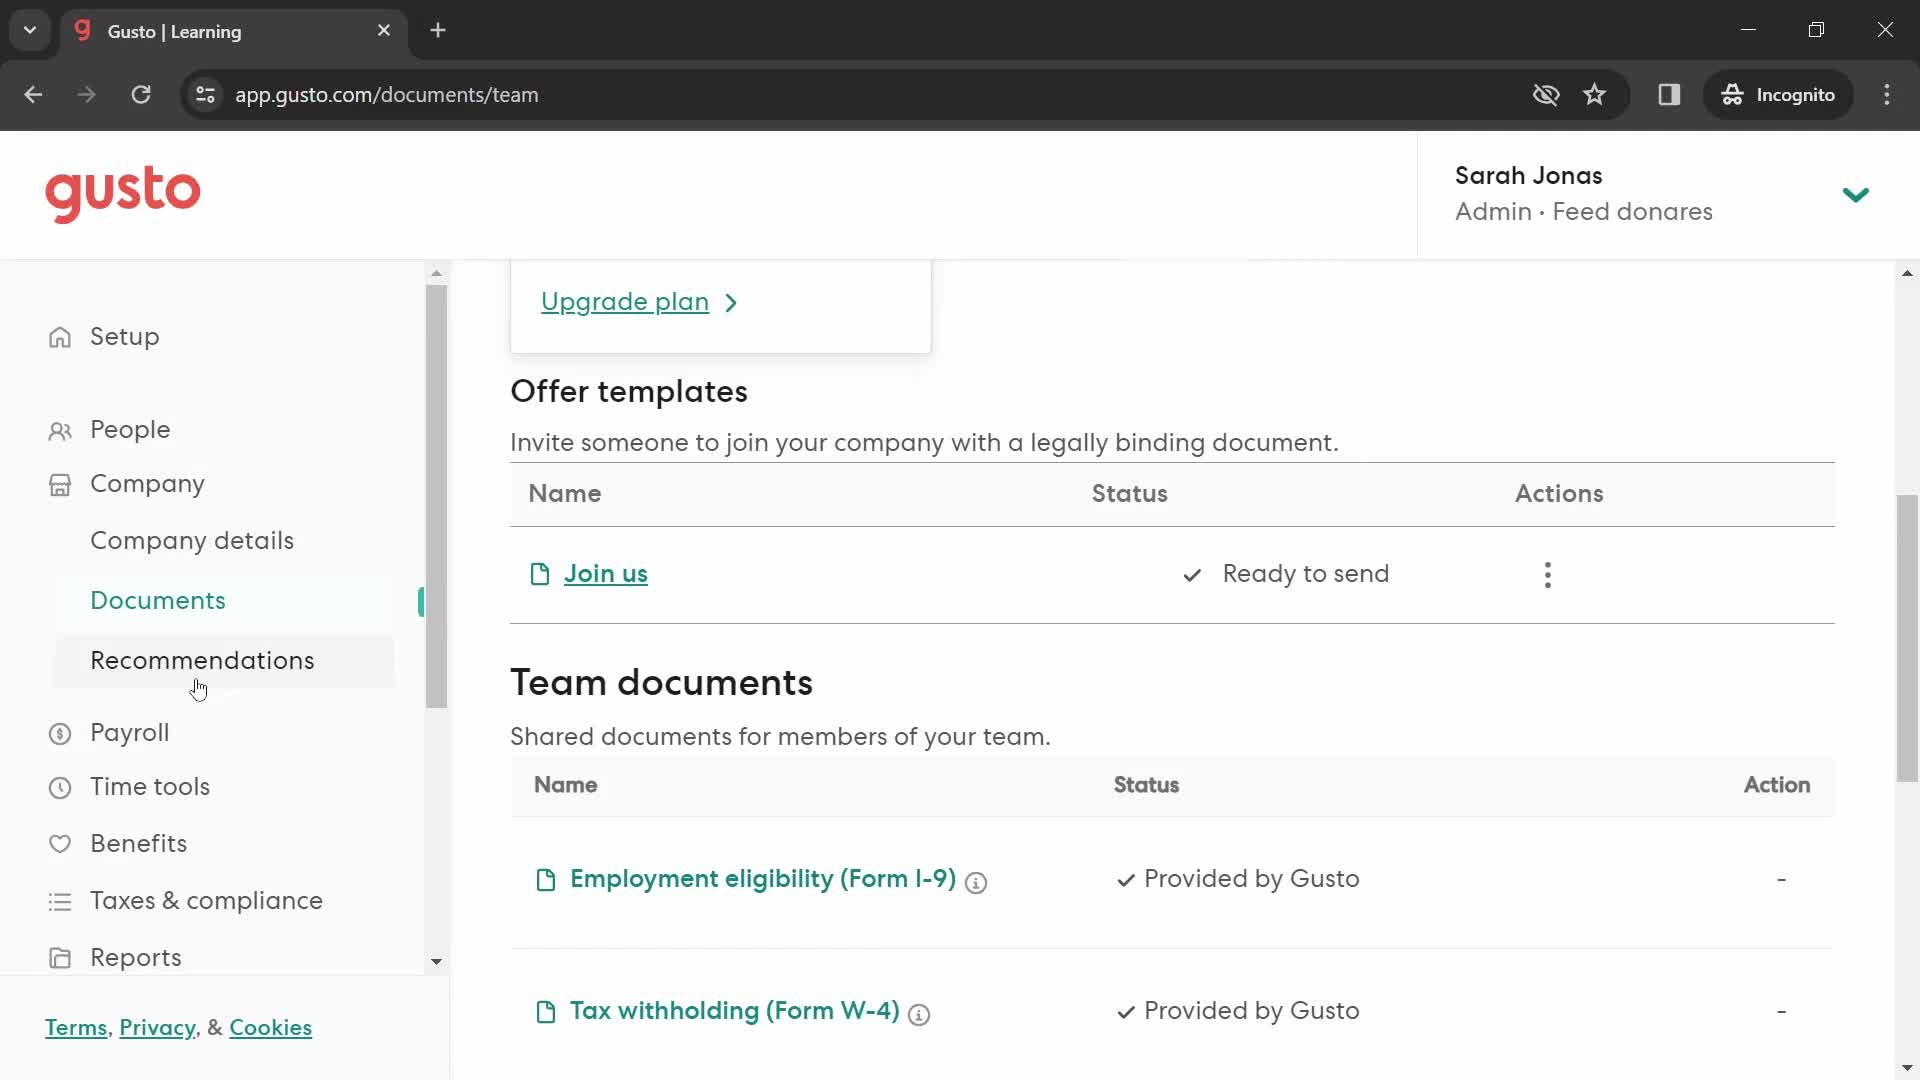
Task: Click the Employment eligibility Form I-9 document link
Action: click(x=762, y=878)
